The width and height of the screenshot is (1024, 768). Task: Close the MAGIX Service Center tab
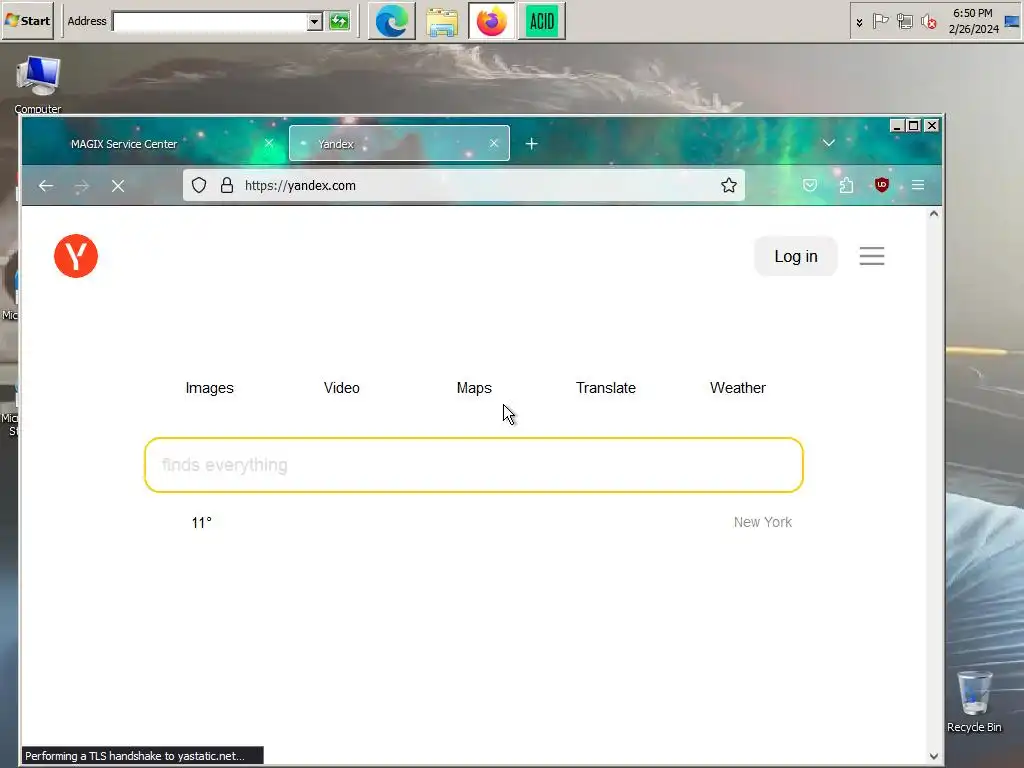tap(269, 143)
